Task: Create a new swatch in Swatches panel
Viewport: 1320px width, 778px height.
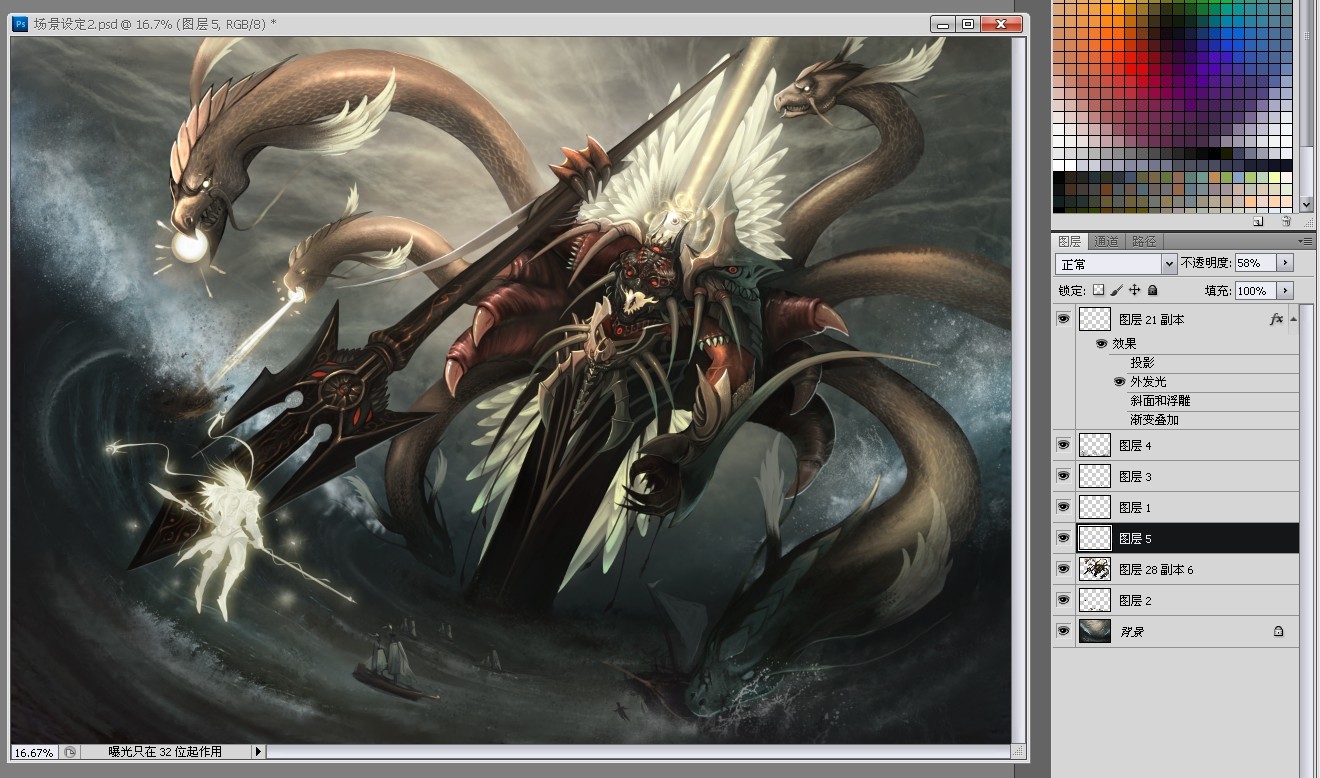Action: (1258, 221)
